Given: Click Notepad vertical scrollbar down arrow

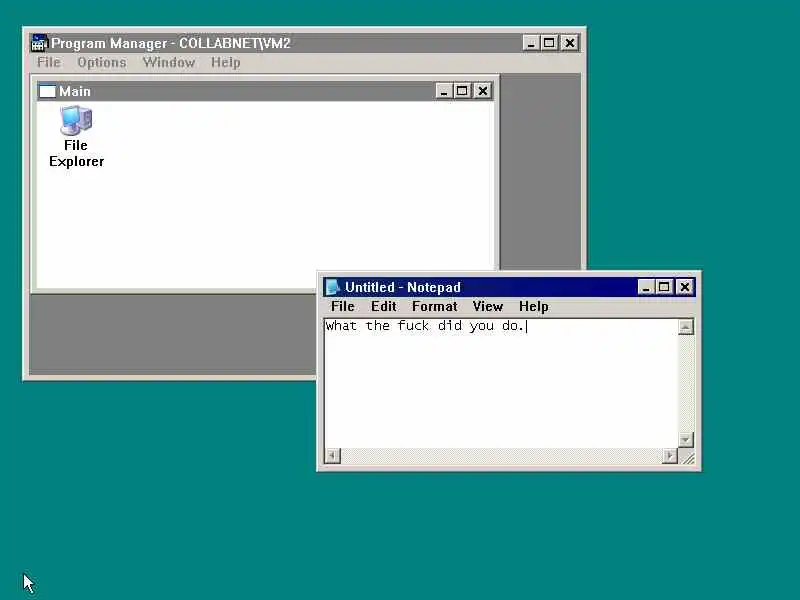Looking at the screenshot, I should tap(686, 440).
